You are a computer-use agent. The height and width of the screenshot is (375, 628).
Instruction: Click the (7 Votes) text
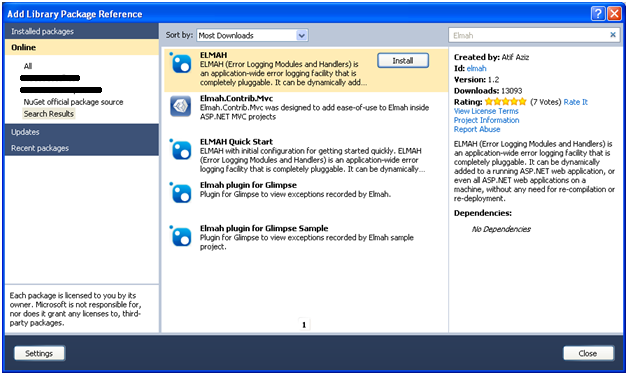point(545,102)
